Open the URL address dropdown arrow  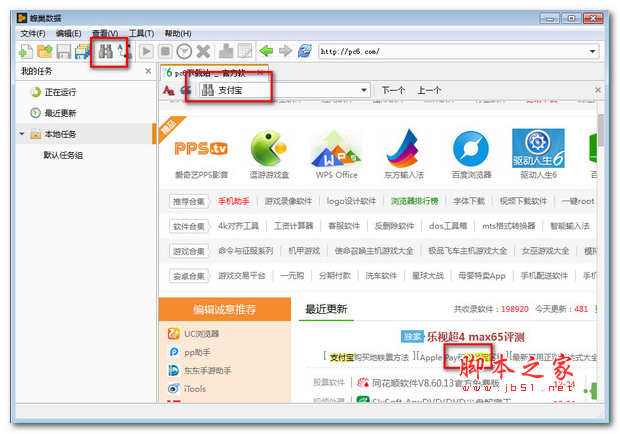pos(592,51)
